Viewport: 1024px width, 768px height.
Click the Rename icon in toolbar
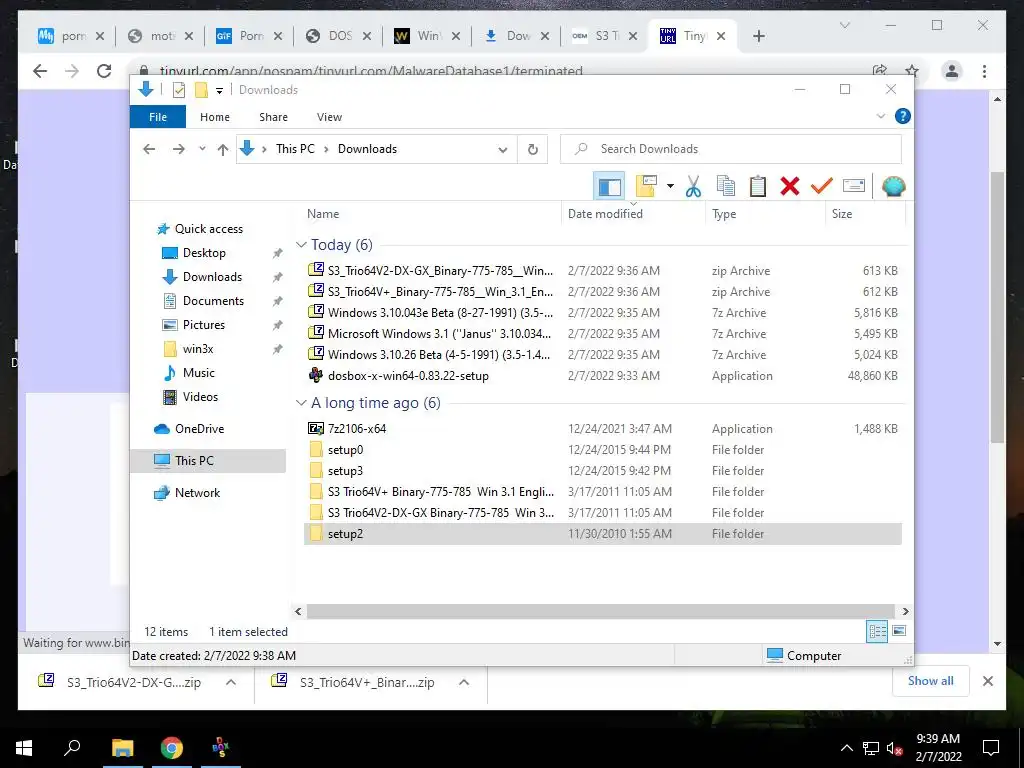tap(854, 187)
